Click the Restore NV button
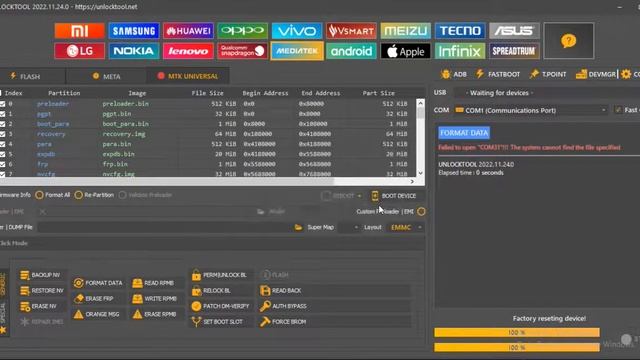The width and height of the screenshot is (640, 360). [x=42, y=291]
